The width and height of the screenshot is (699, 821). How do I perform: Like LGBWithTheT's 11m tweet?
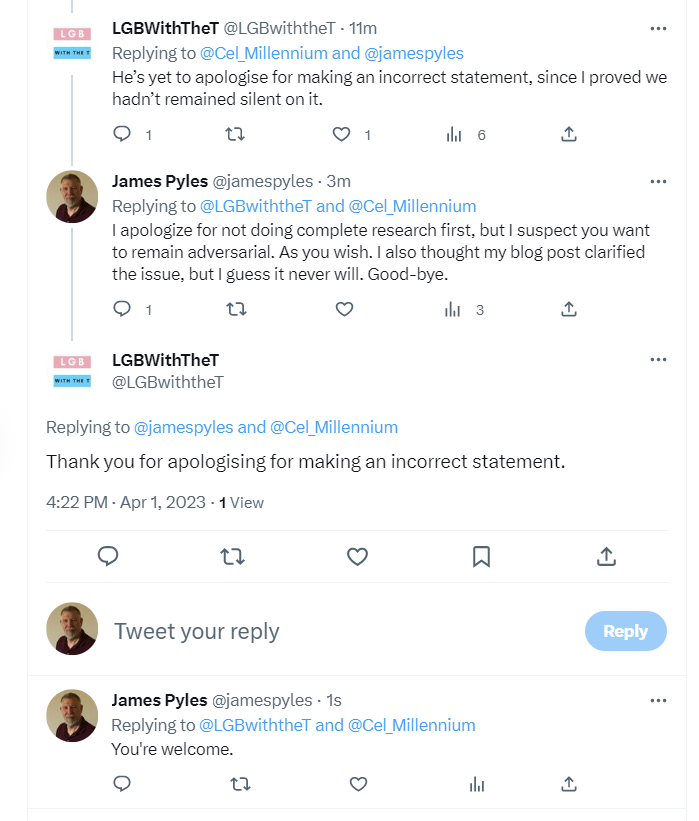tap(342, 134)
